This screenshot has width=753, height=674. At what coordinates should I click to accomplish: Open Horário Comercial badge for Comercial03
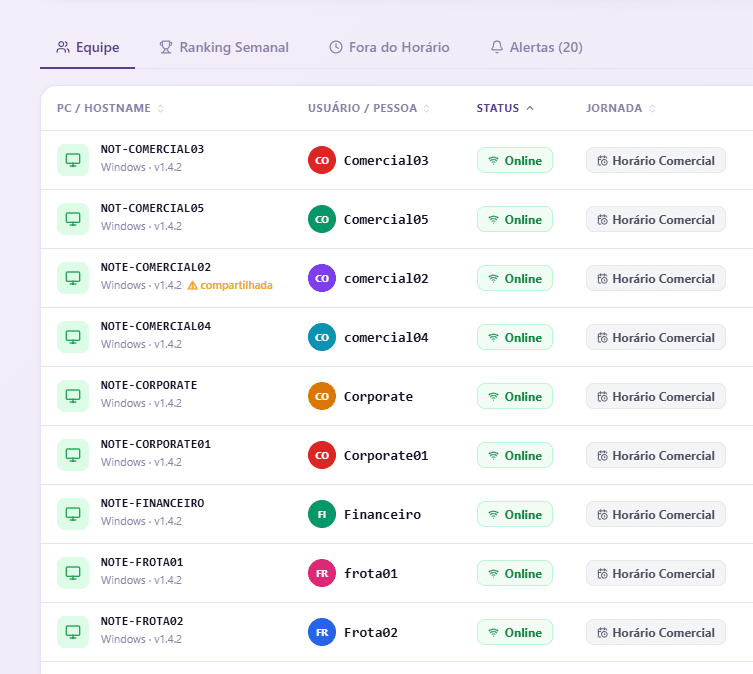pyautogui.click(x=656, y=160)
